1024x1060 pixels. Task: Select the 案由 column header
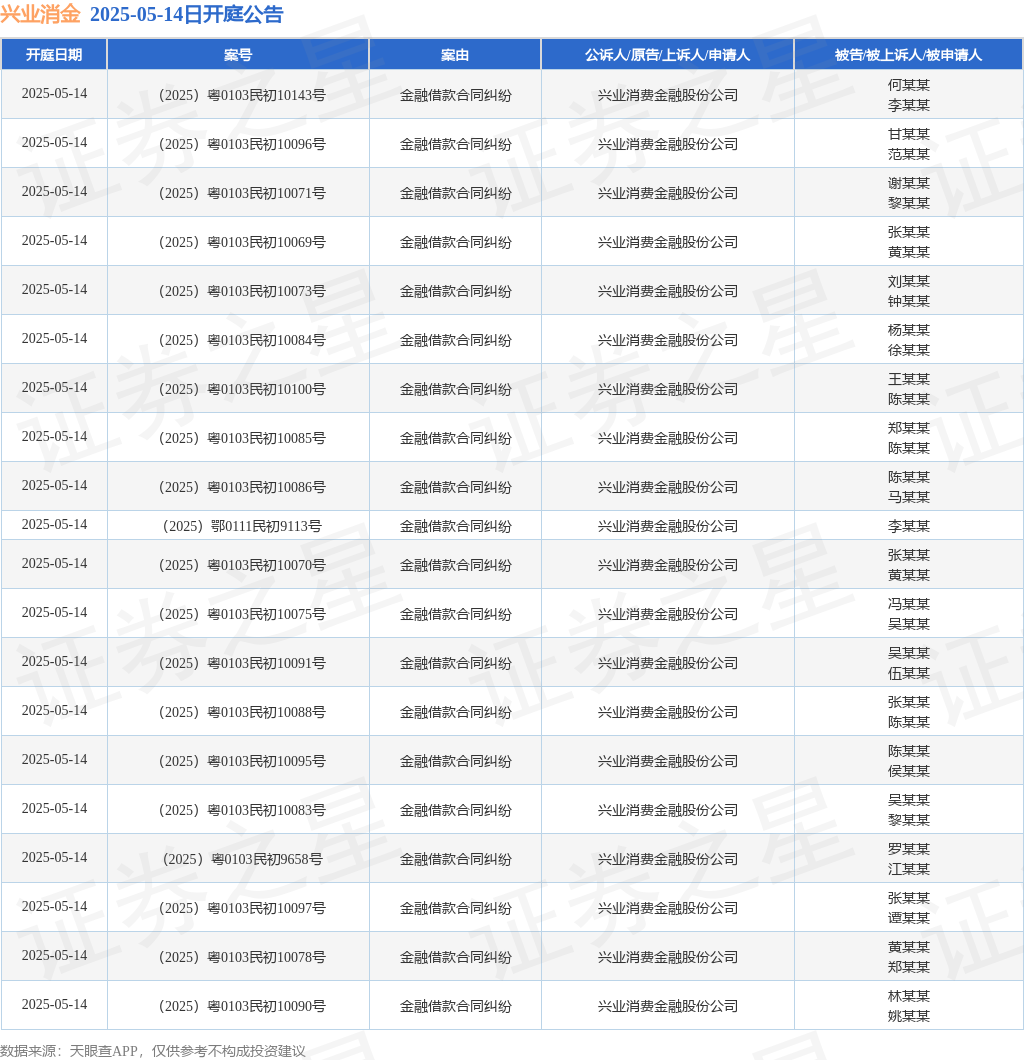[455, 55]
